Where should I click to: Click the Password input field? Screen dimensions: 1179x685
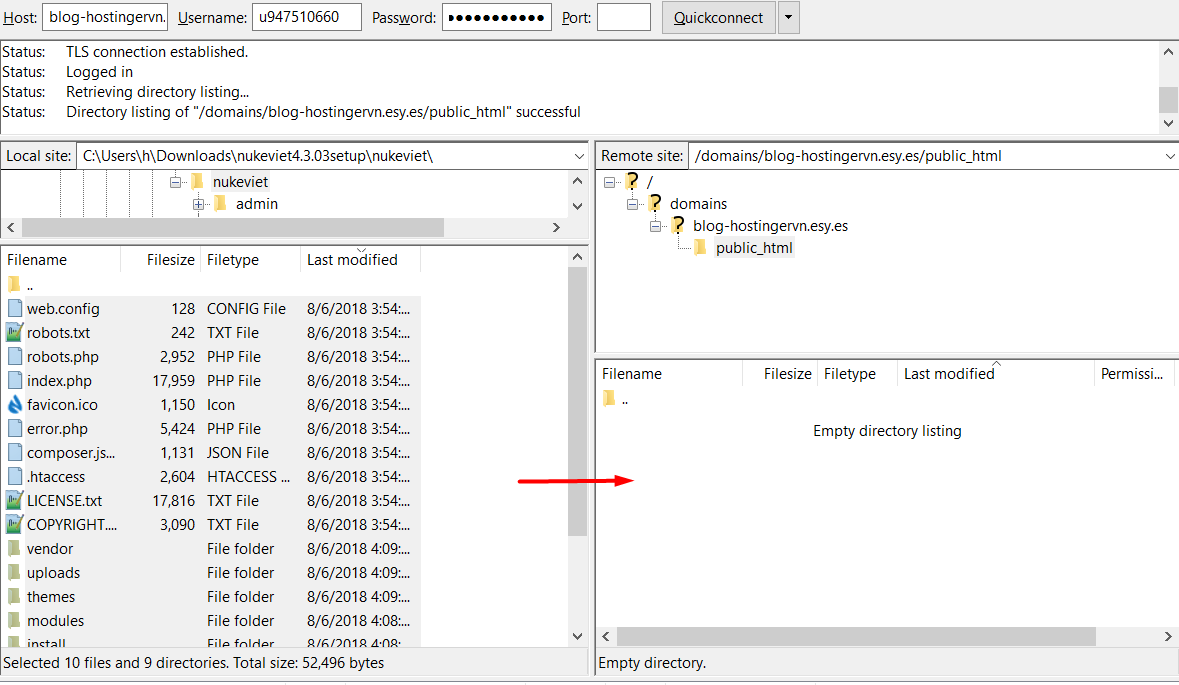[497, 17]
